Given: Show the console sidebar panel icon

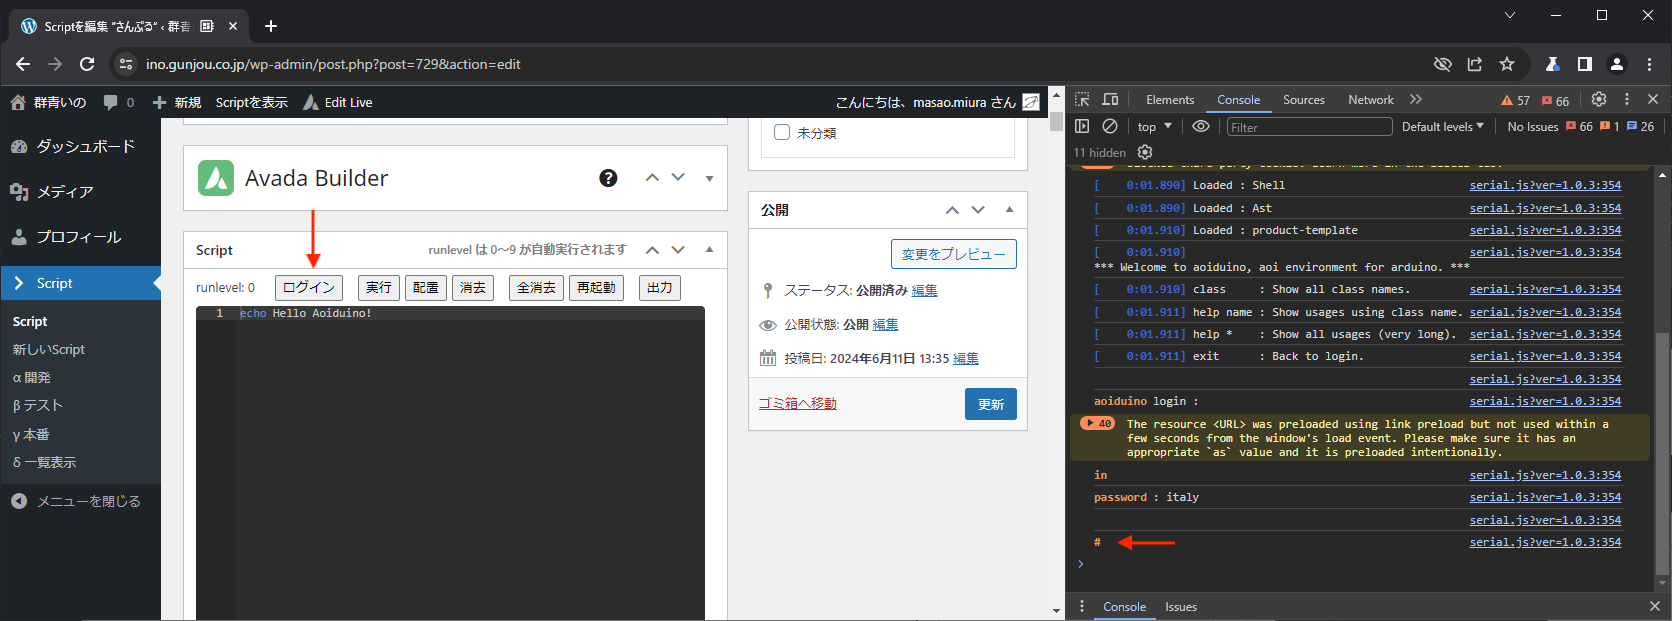Looking at the screenshot, I should point(1082,127).
